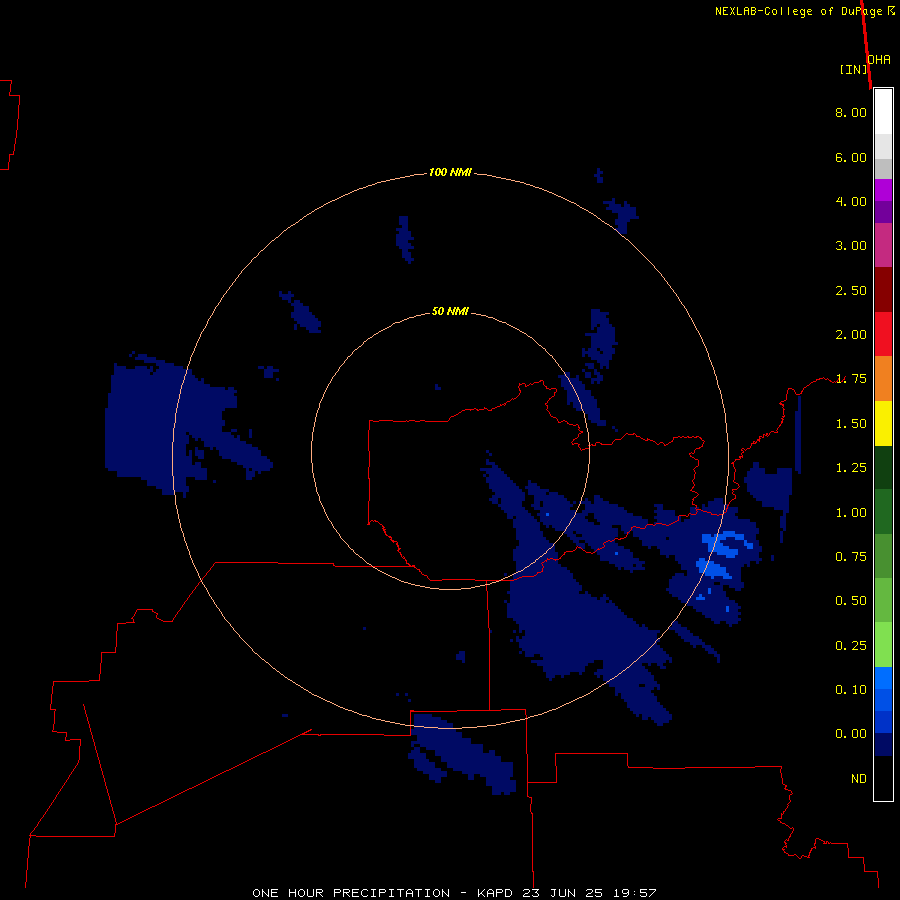Click the 2.50 legend value

coord(851,290)
